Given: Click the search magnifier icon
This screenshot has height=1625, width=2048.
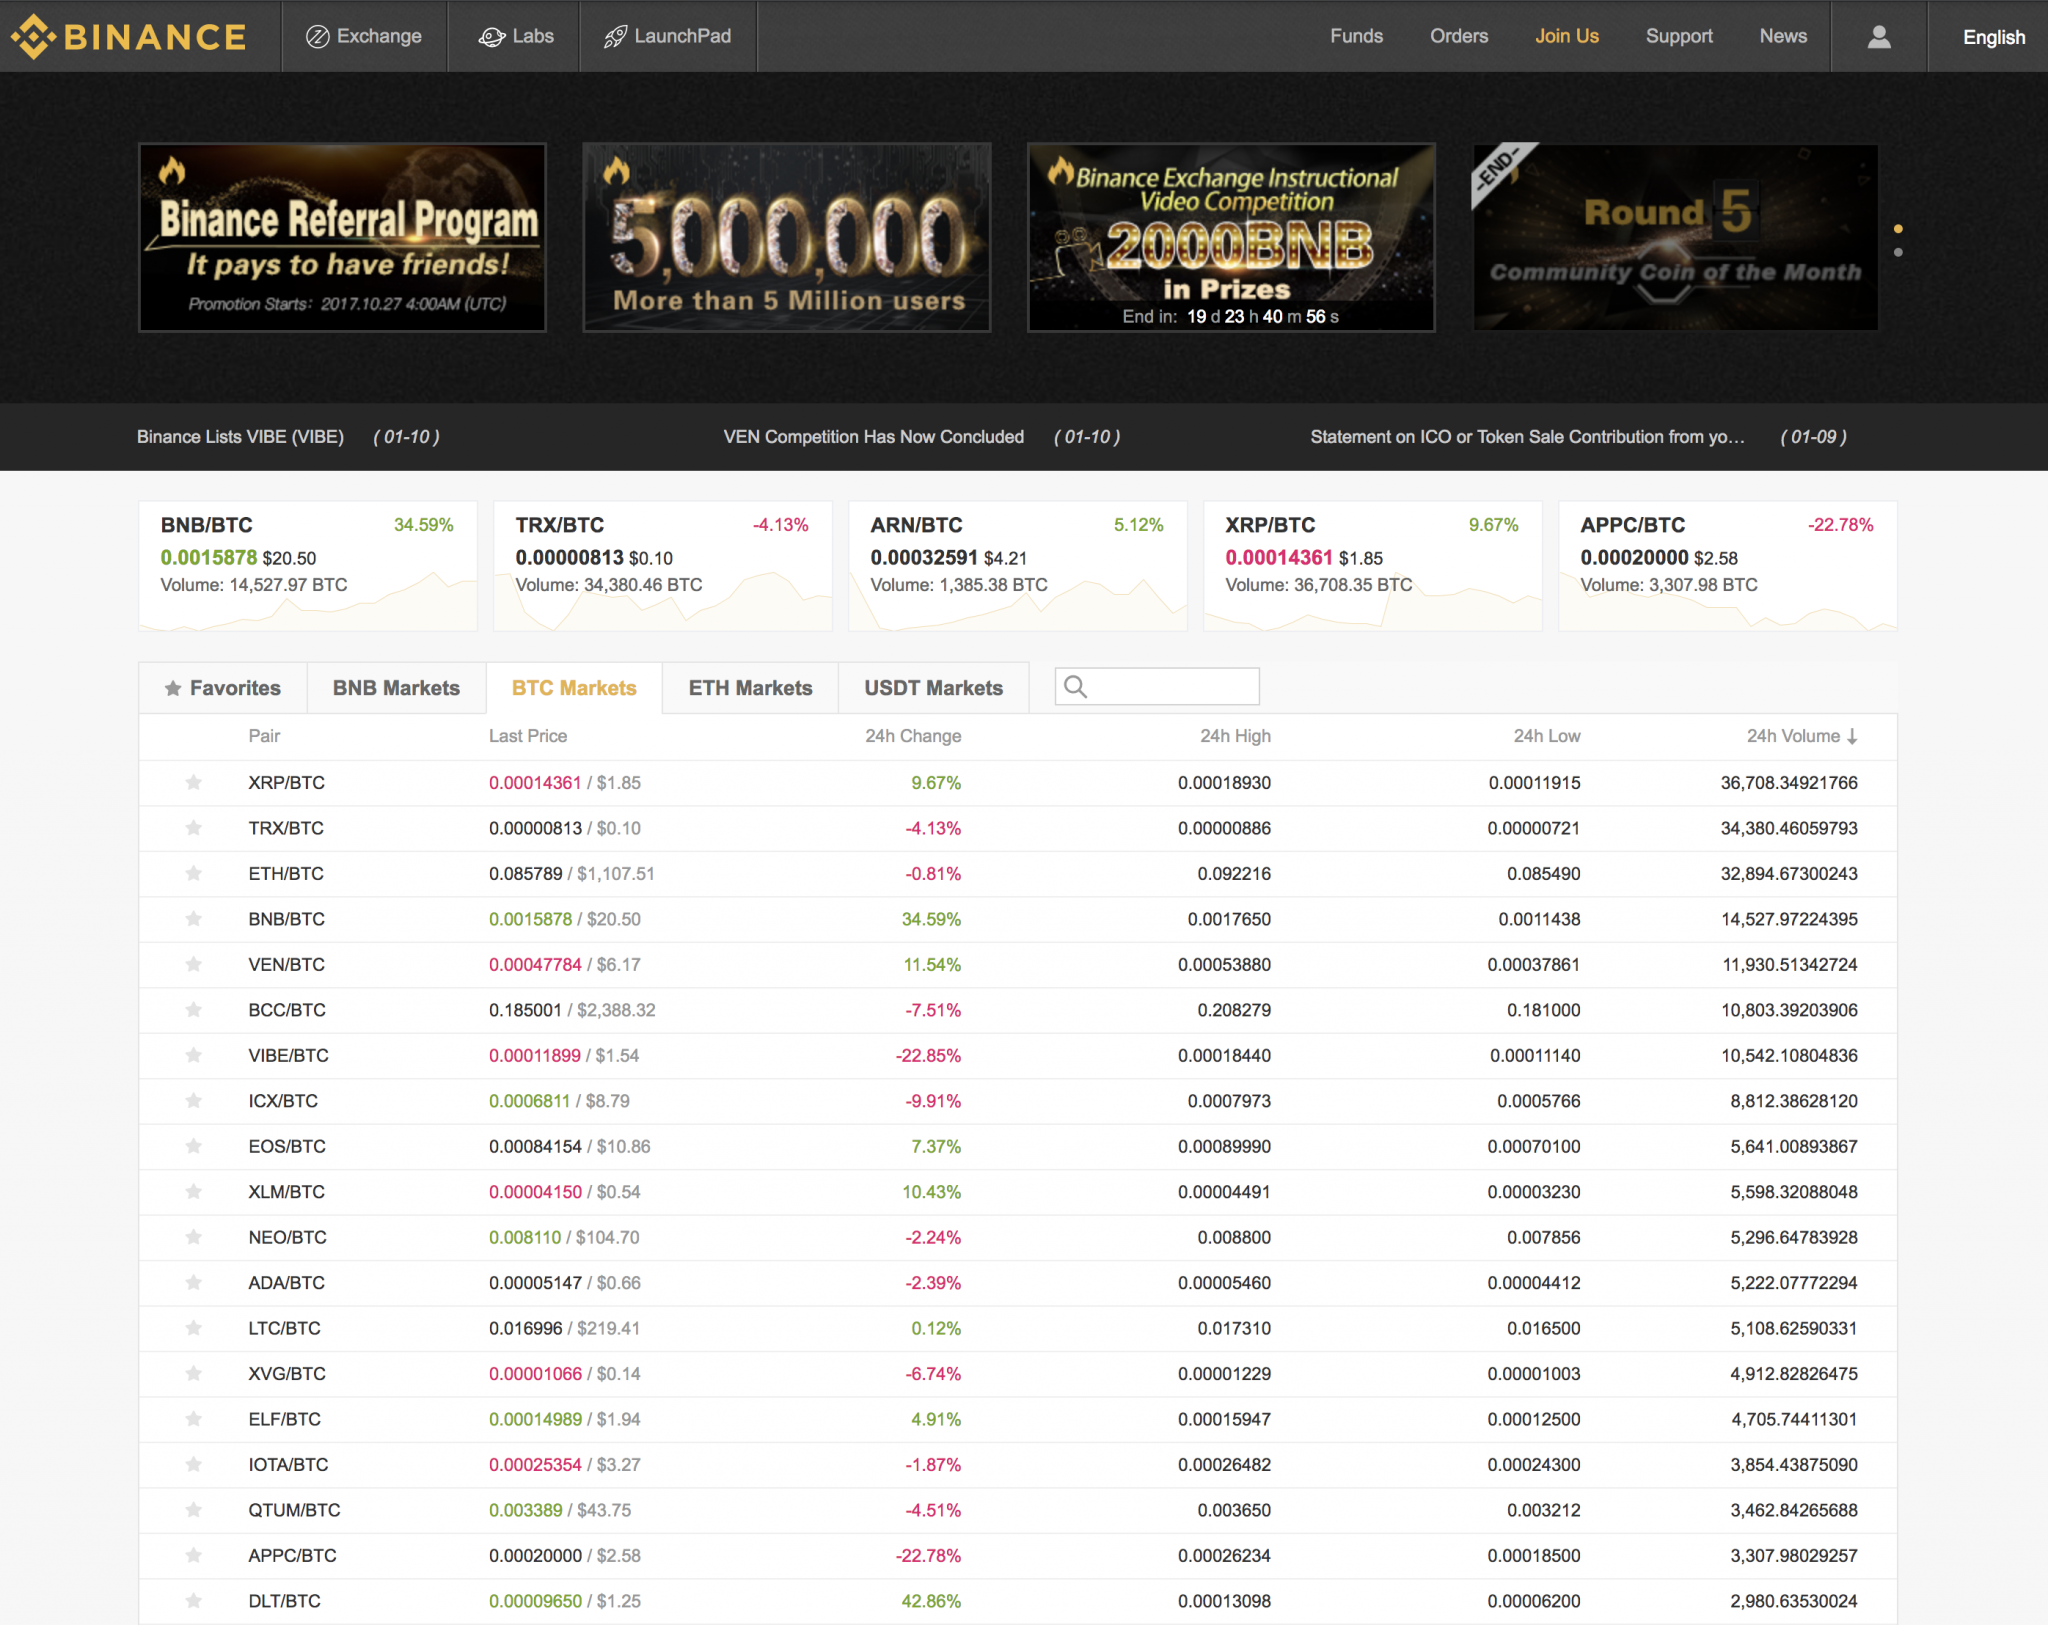Looking at the screenshot, I should point(1075,687).
